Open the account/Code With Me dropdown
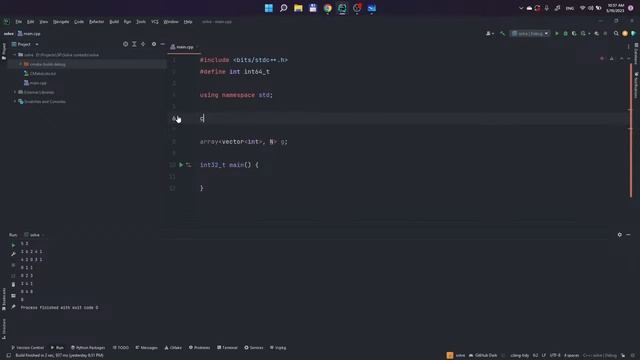640x360 pixels. click(x=490, y=33)
